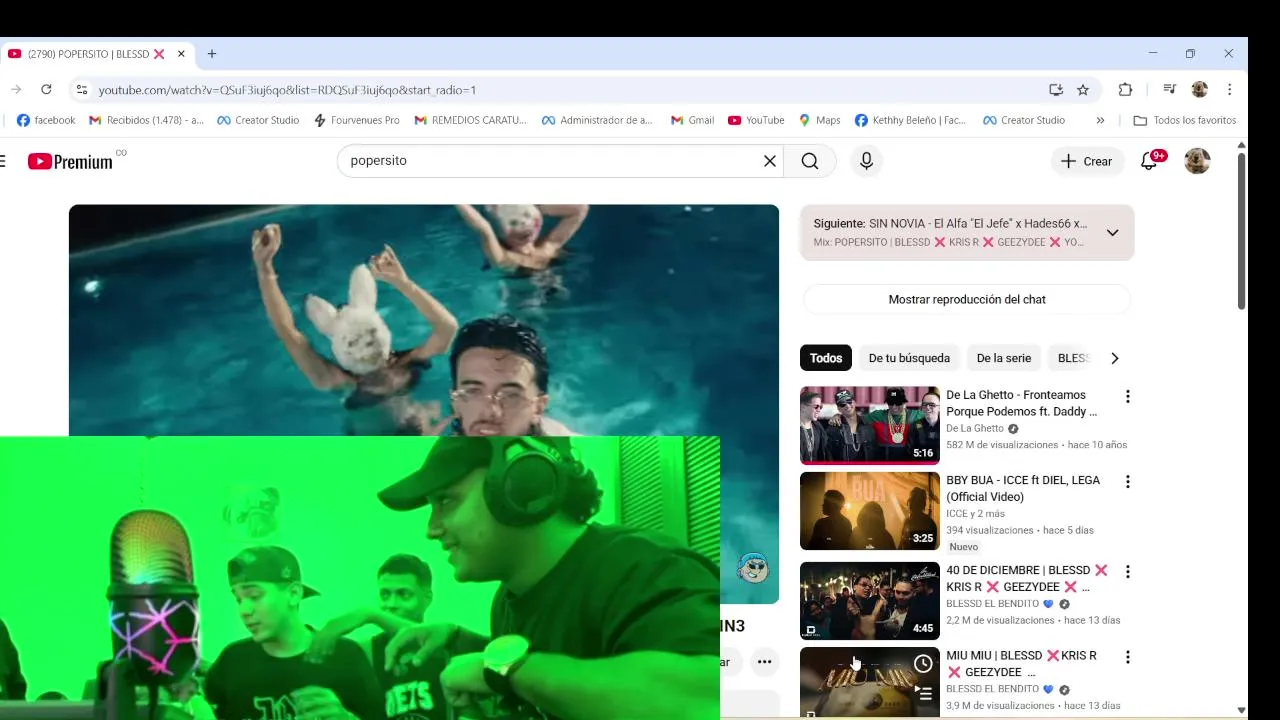Click the page vertical scrollbar thumb
The width and height of the screenshot is (1280, 720).
[x=1241, y=231]
